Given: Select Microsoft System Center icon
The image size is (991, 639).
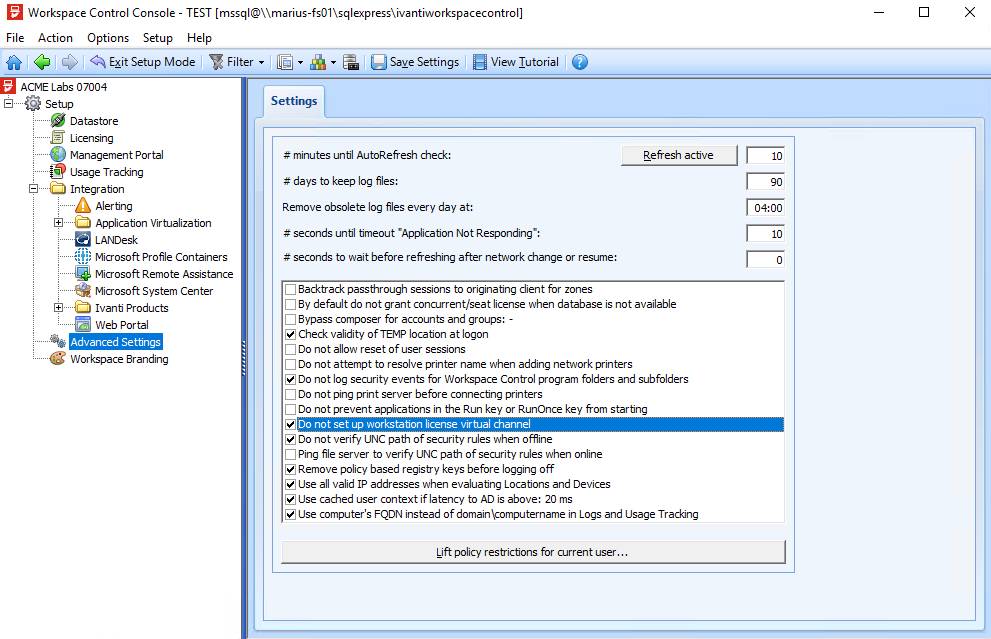Looking at the screenshot, I should coord(83,291).
